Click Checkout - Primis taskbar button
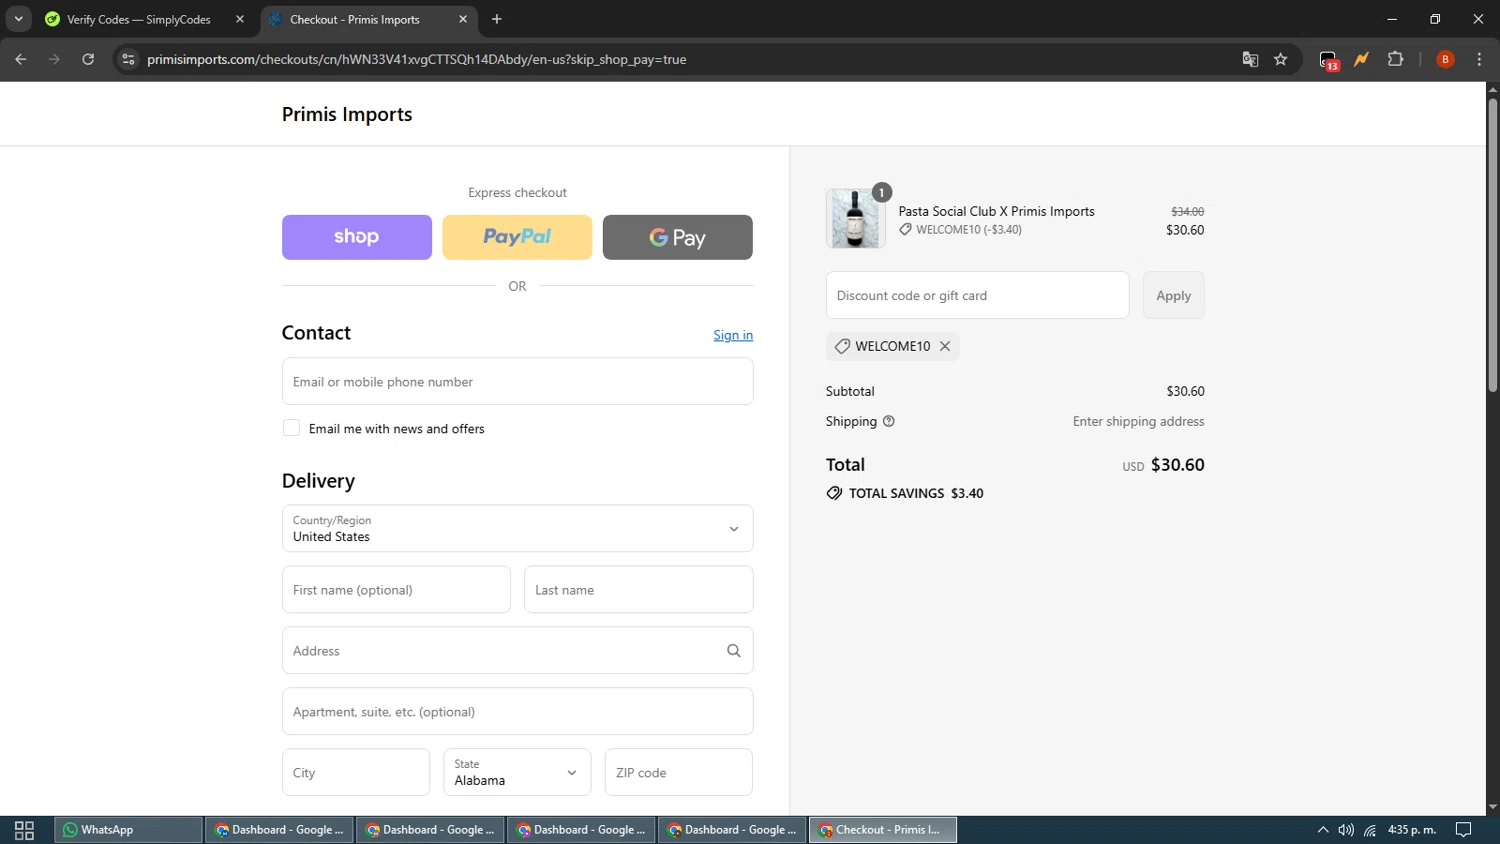 coord(883,830)
